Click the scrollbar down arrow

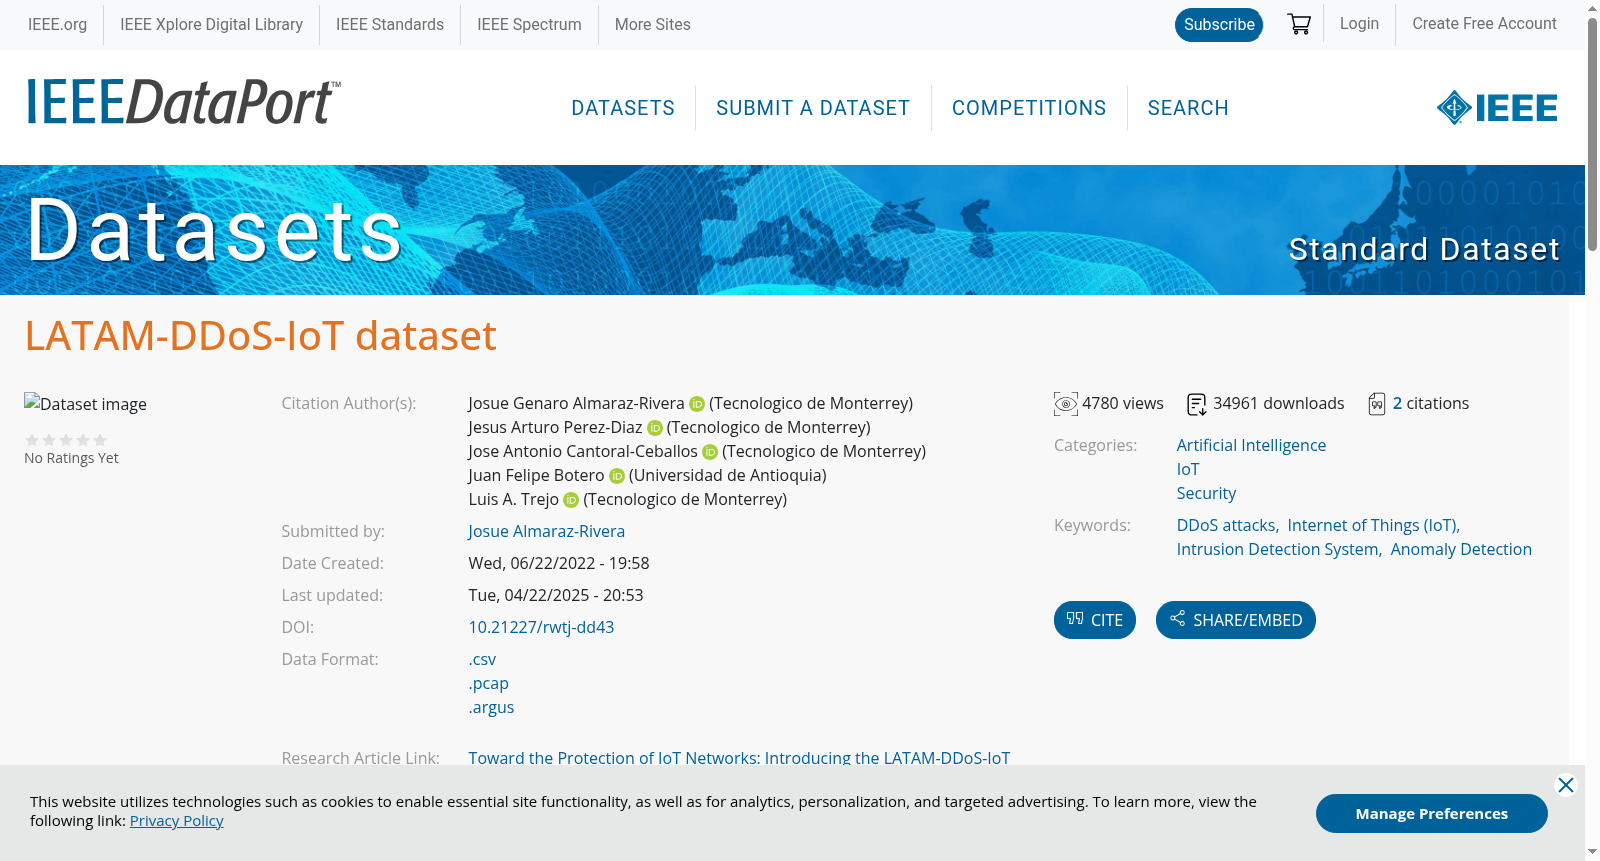1592,852
